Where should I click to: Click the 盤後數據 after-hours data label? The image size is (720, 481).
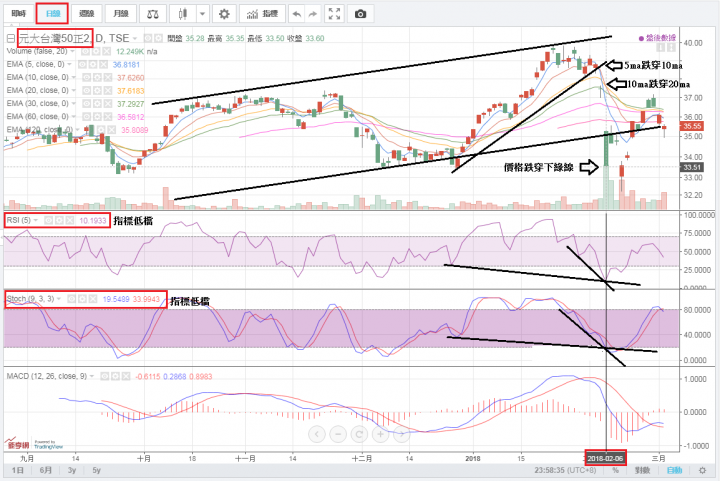pos(657,38)
